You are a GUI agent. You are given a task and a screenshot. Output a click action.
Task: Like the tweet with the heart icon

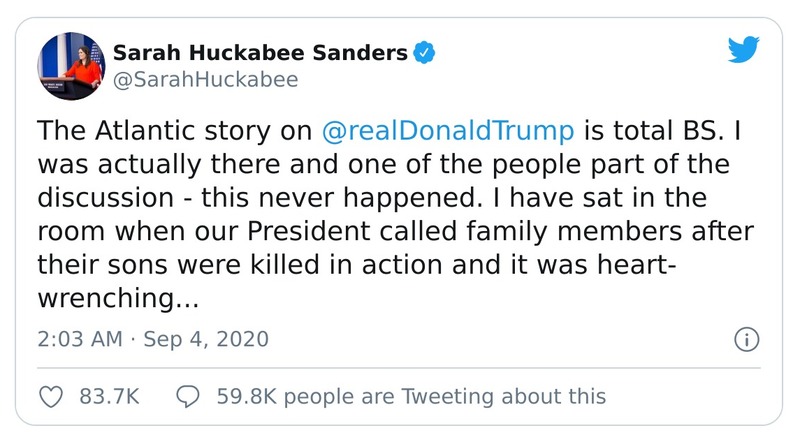point(50,396)
